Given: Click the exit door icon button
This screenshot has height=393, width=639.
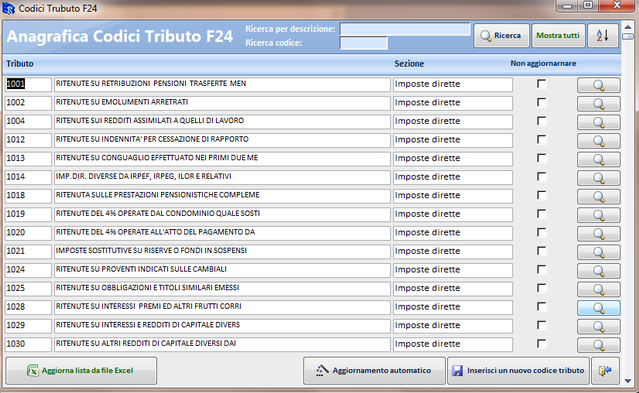Looking at the screenshot, I should (x=605, y=371).
